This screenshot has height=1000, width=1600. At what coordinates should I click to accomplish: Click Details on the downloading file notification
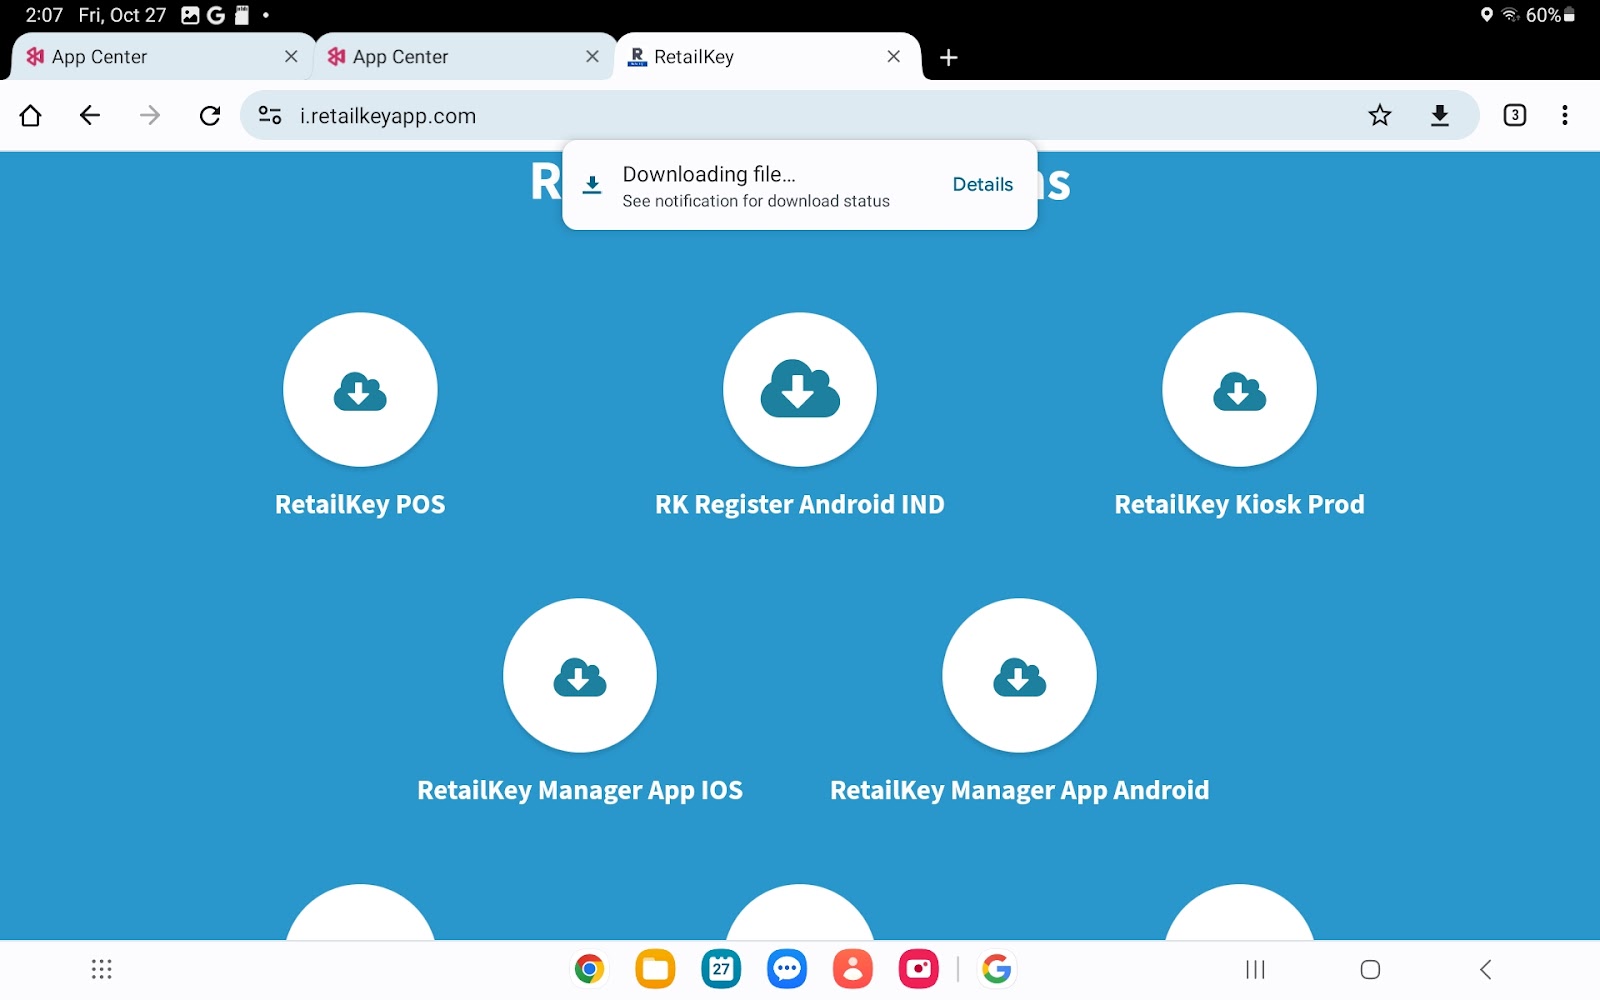(982, 184)
